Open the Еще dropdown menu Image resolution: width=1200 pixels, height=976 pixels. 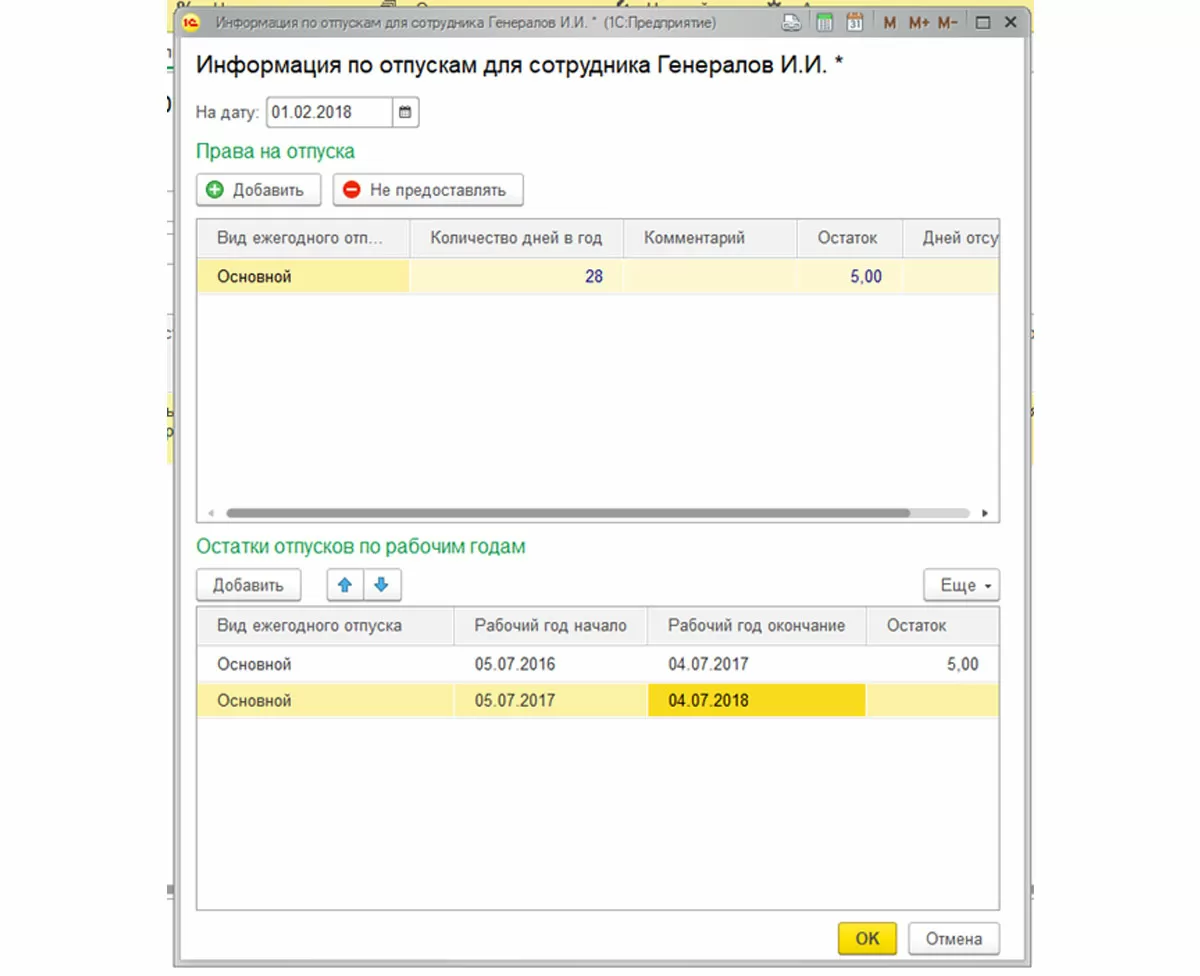962,586
